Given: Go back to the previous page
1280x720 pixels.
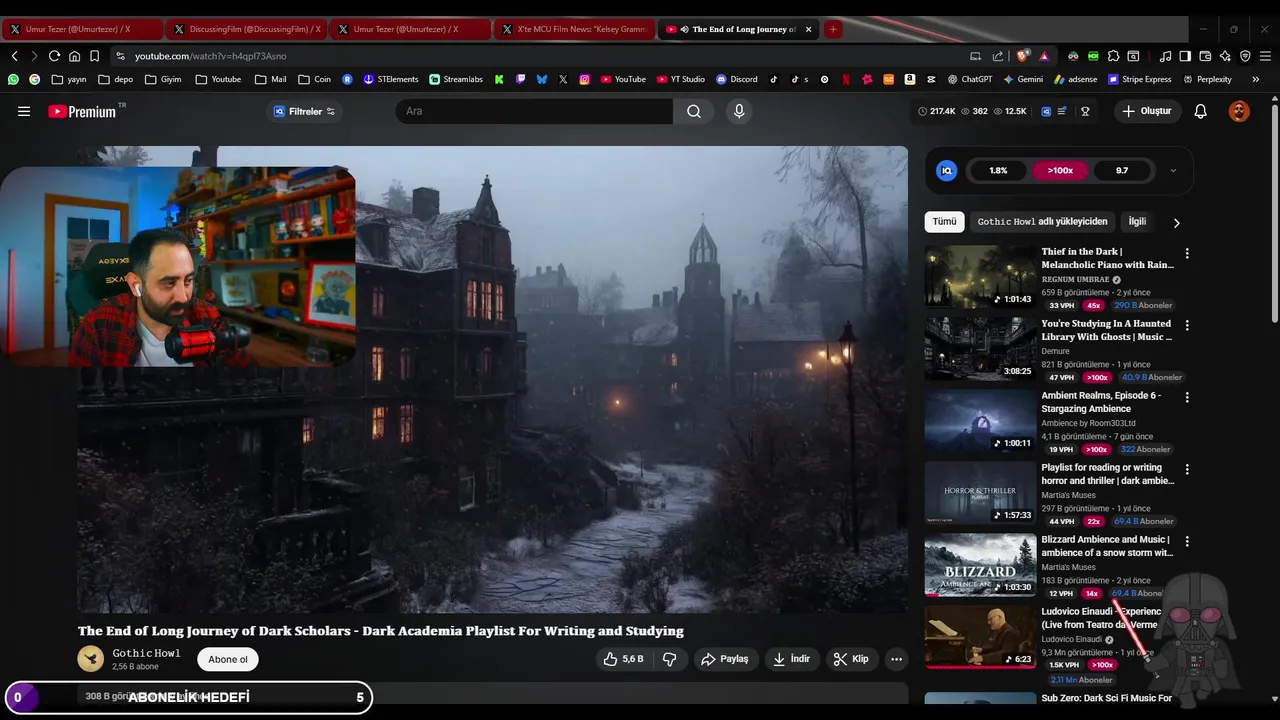Looking at the screenshot, I should click(x=14, y=56).
